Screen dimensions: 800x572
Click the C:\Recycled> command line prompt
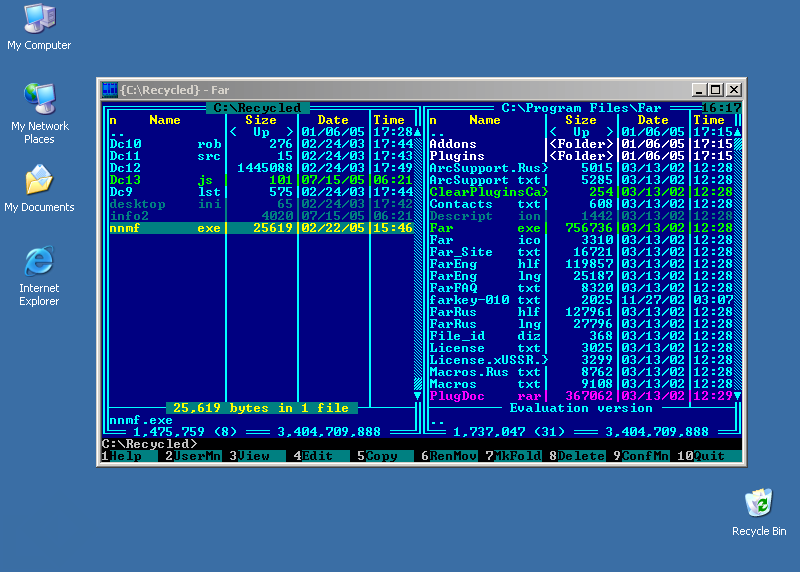tap(149, 444)
